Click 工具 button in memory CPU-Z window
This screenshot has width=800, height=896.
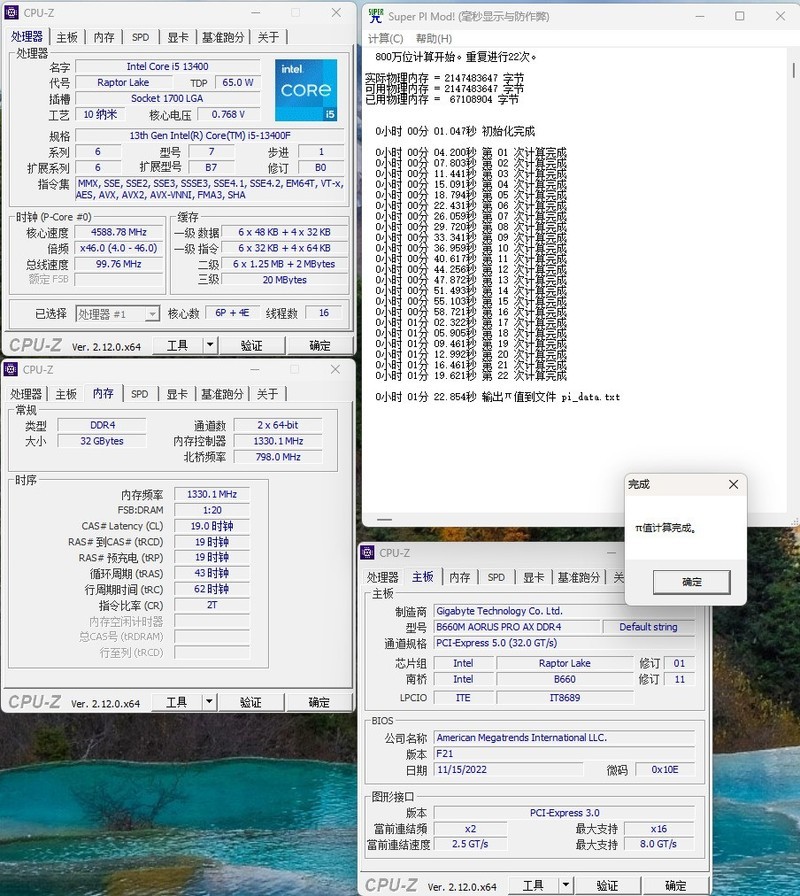pos(177,702)
